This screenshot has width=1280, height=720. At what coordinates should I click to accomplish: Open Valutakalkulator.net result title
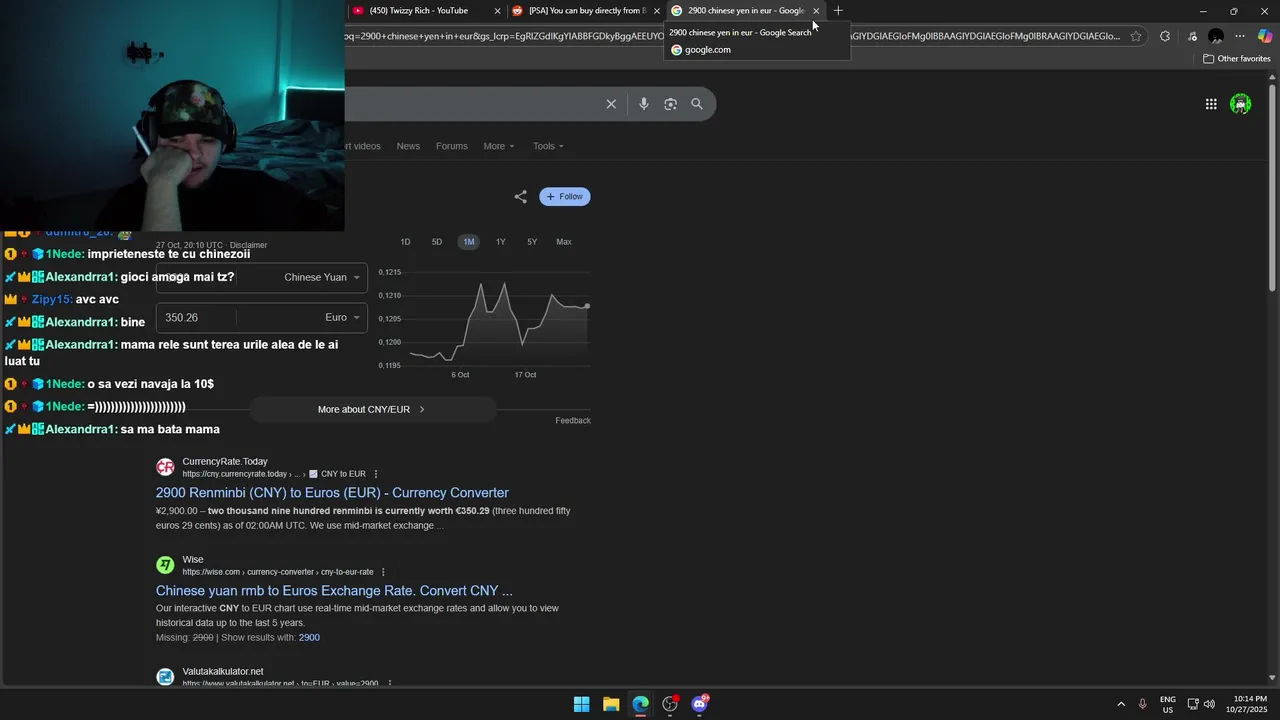pos(223,672)
